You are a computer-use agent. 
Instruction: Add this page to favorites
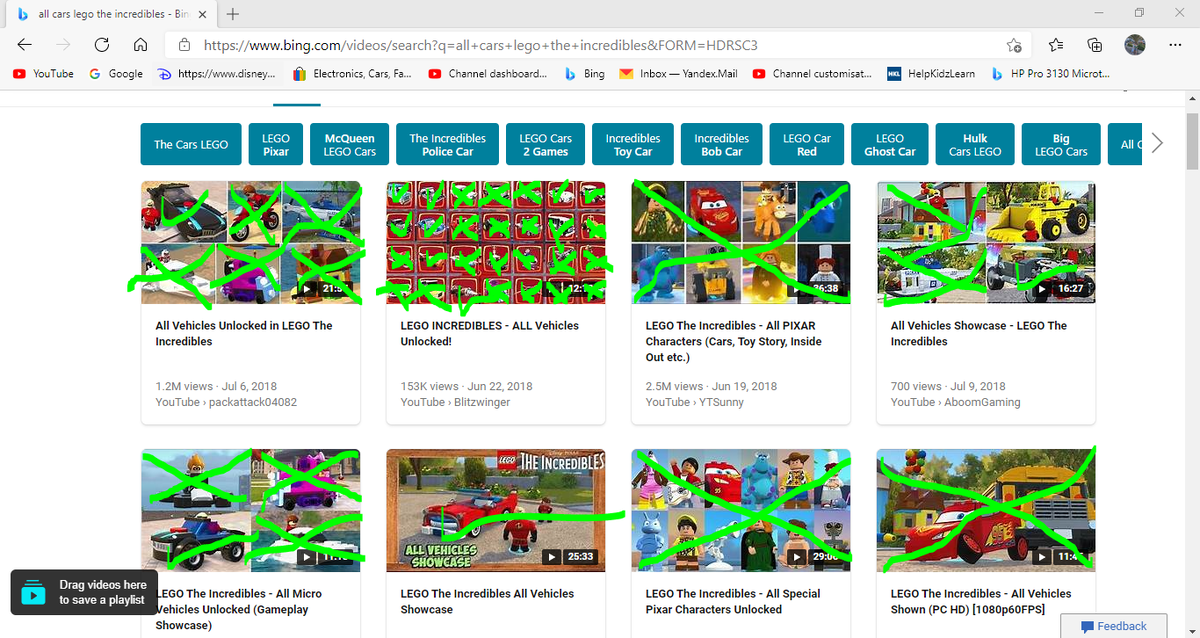(x=1014, y=45)
